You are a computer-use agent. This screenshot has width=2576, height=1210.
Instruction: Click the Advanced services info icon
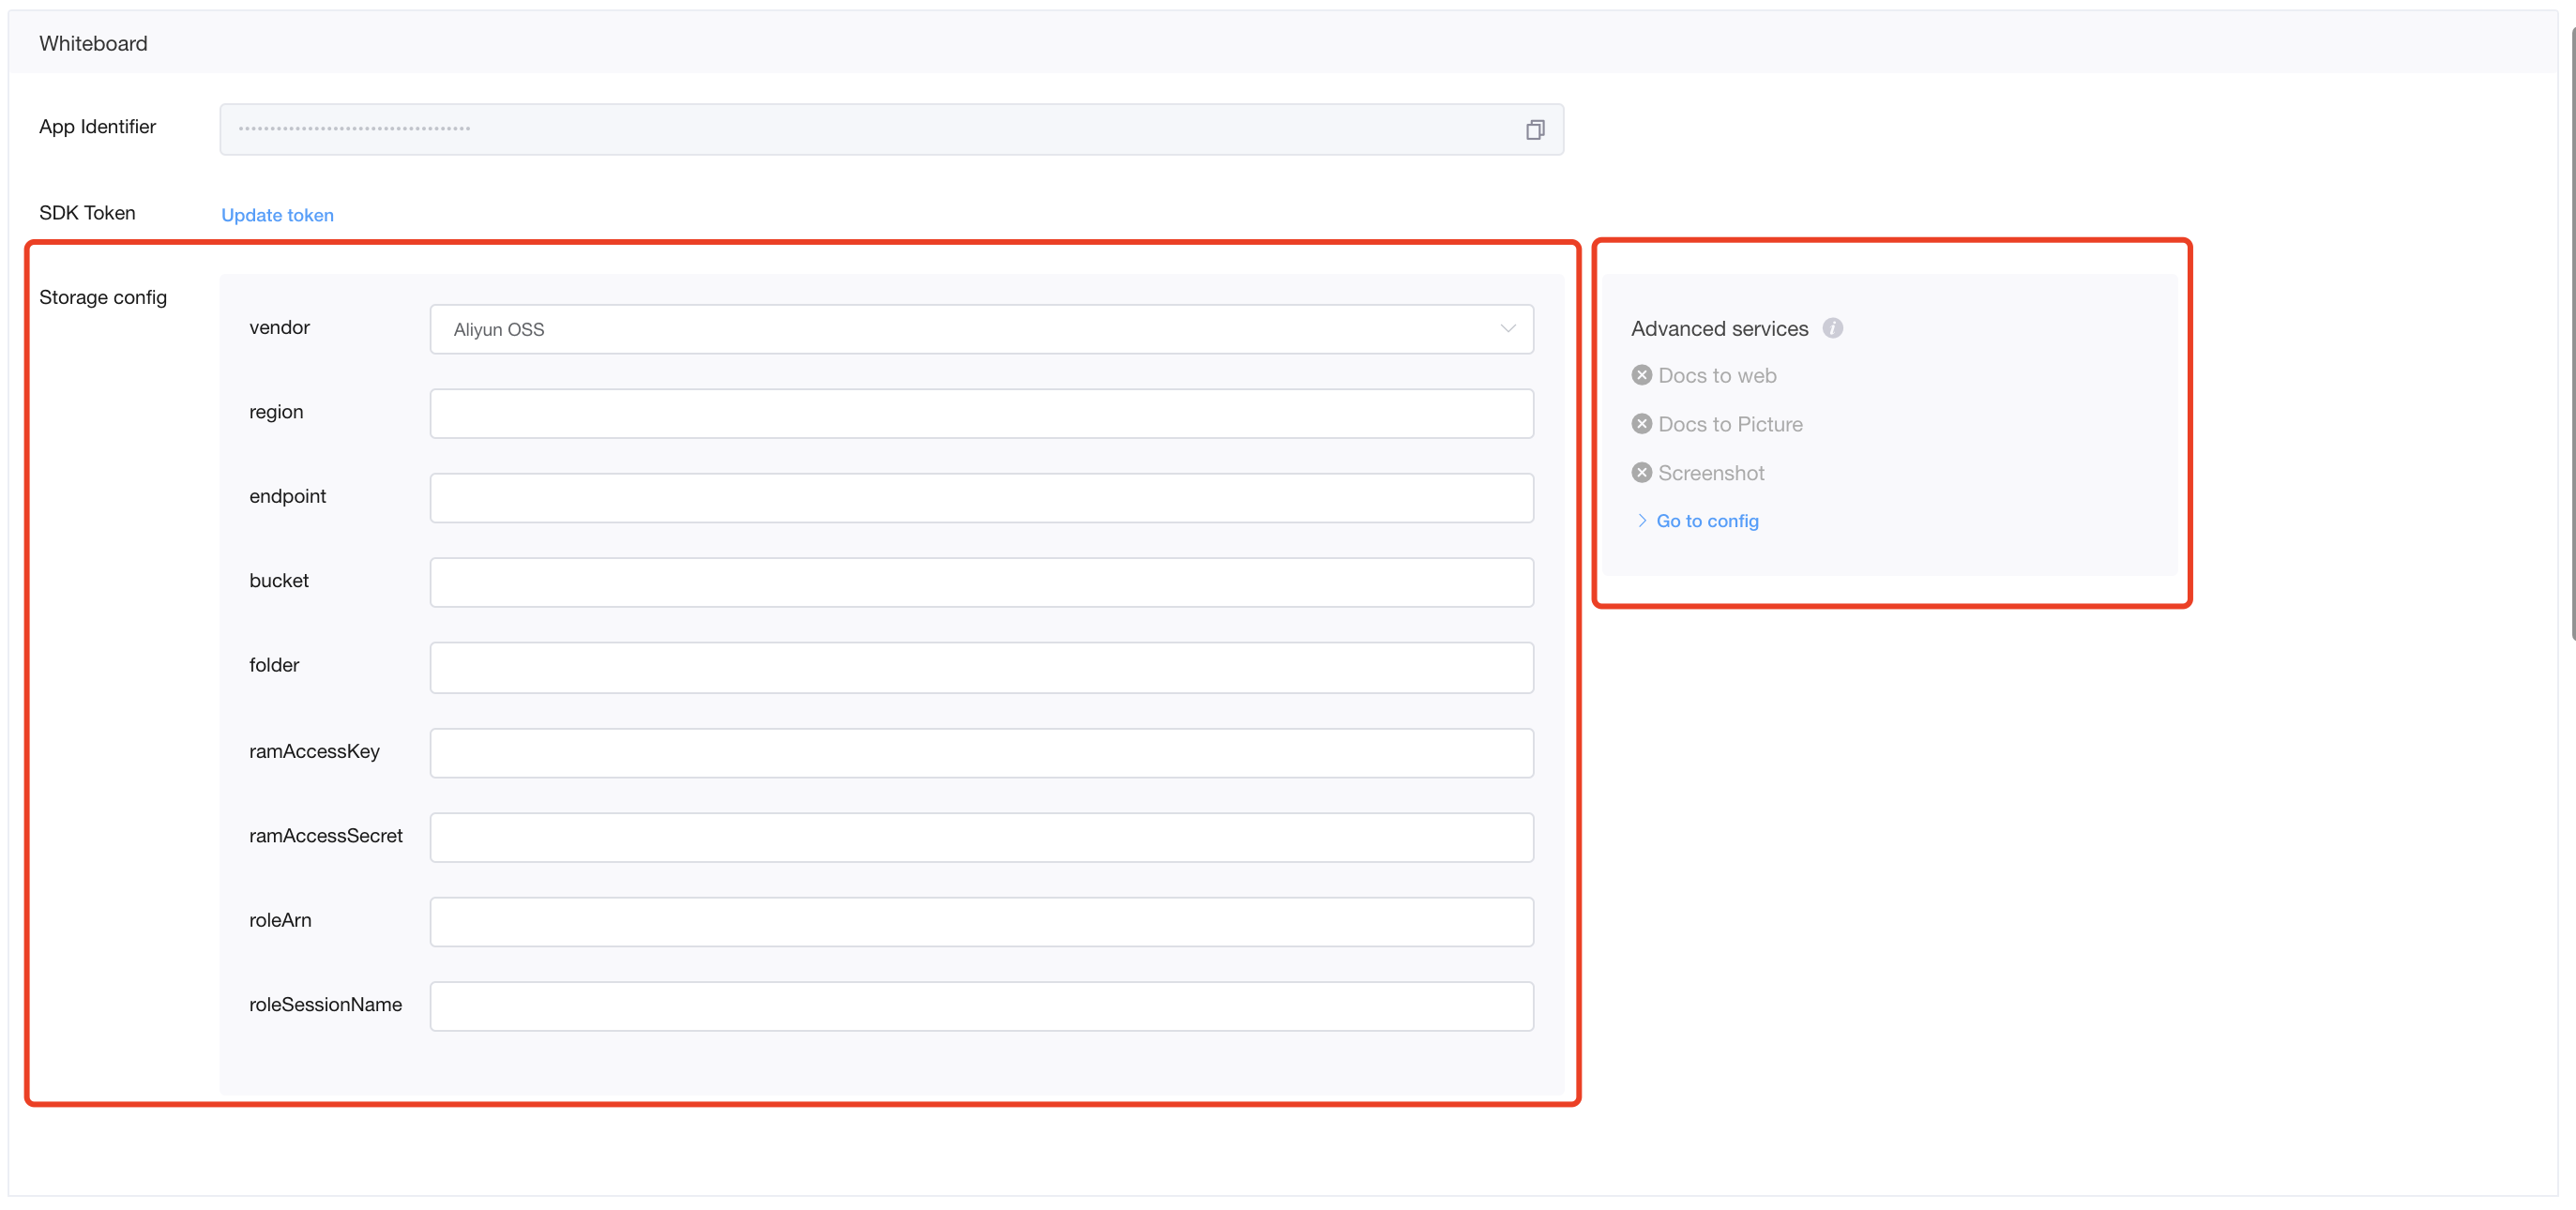[1832, 328]
